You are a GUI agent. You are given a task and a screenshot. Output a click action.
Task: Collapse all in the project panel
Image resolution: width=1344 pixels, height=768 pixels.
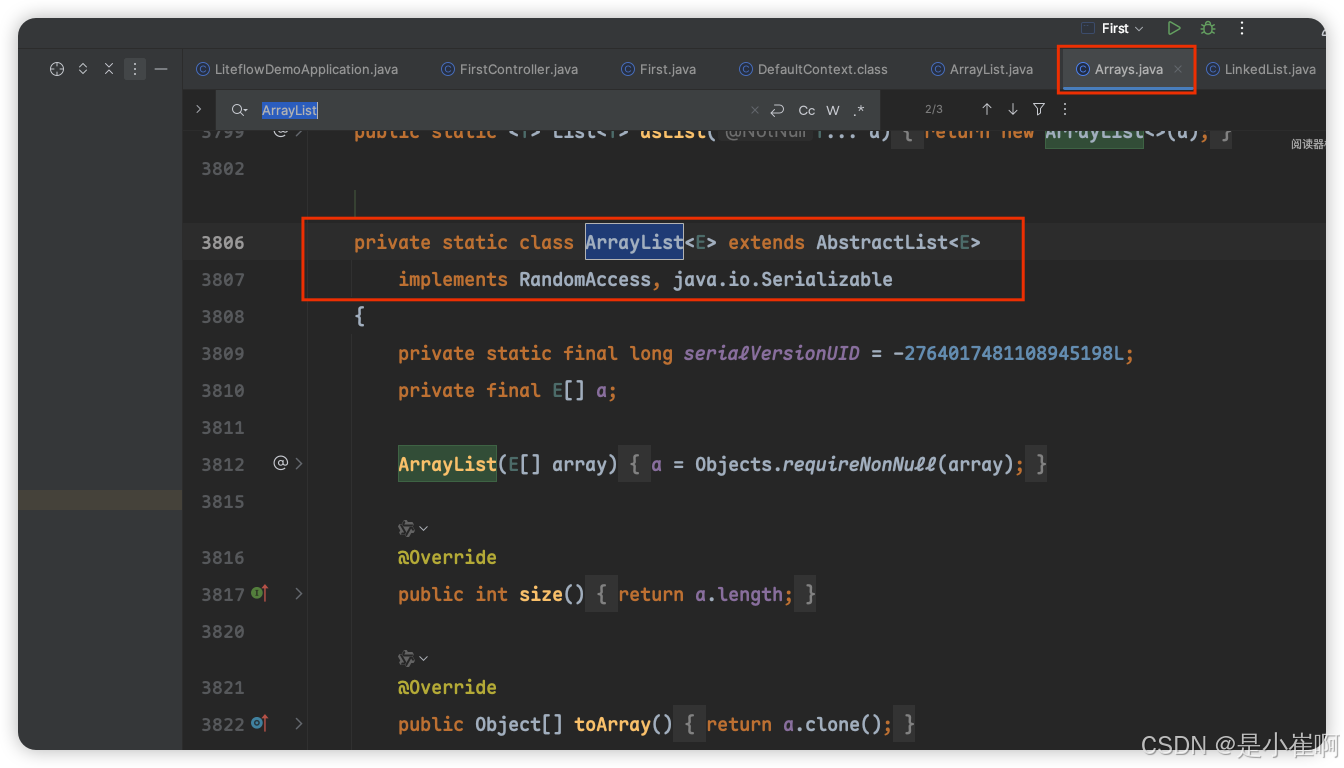[109, 69]
